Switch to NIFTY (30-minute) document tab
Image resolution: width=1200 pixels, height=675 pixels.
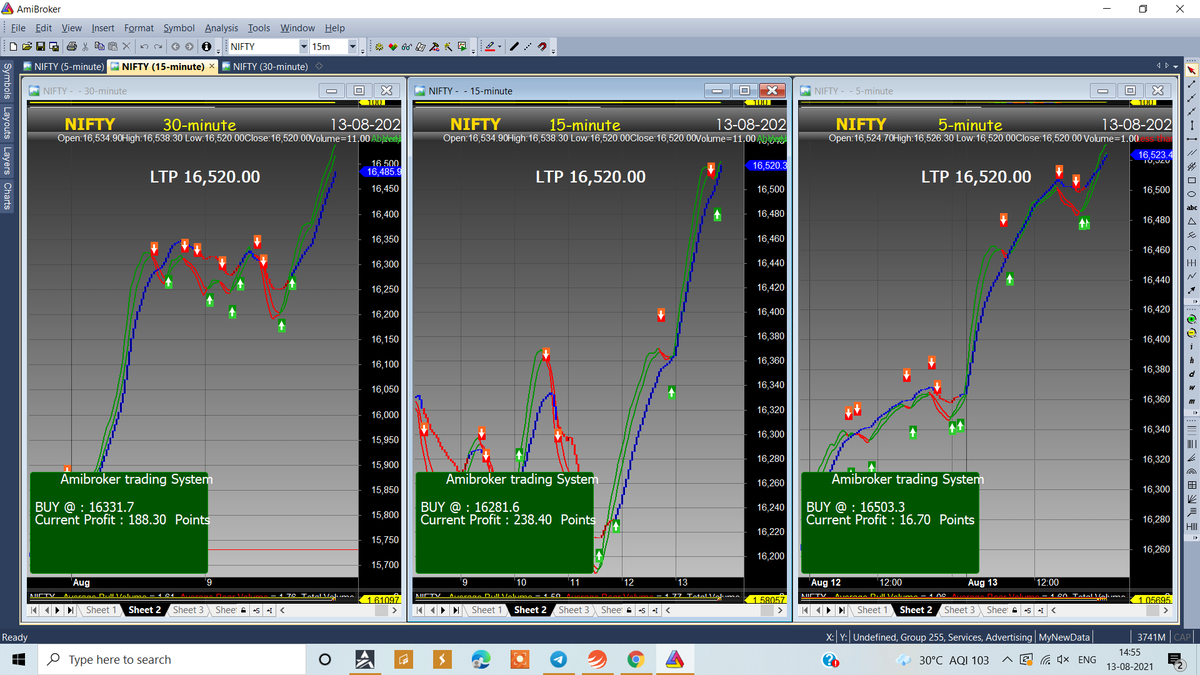(263, 66)
